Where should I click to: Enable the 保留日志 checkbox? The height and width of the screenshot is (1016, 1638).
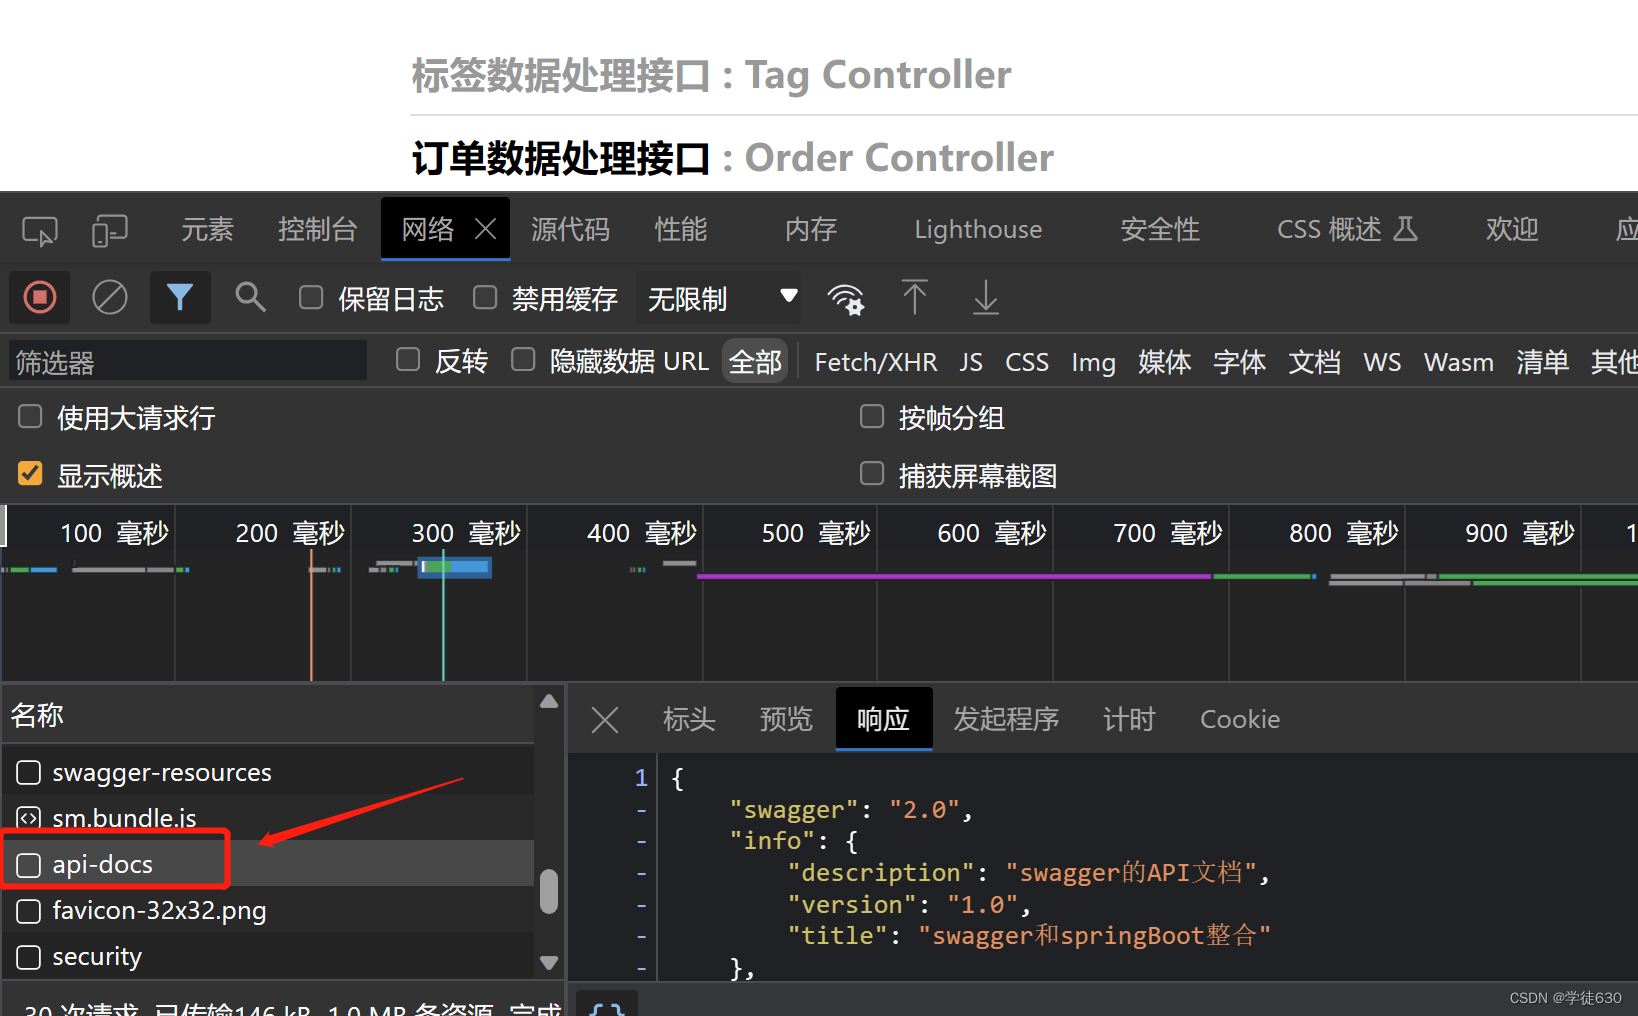pos(311,297)
